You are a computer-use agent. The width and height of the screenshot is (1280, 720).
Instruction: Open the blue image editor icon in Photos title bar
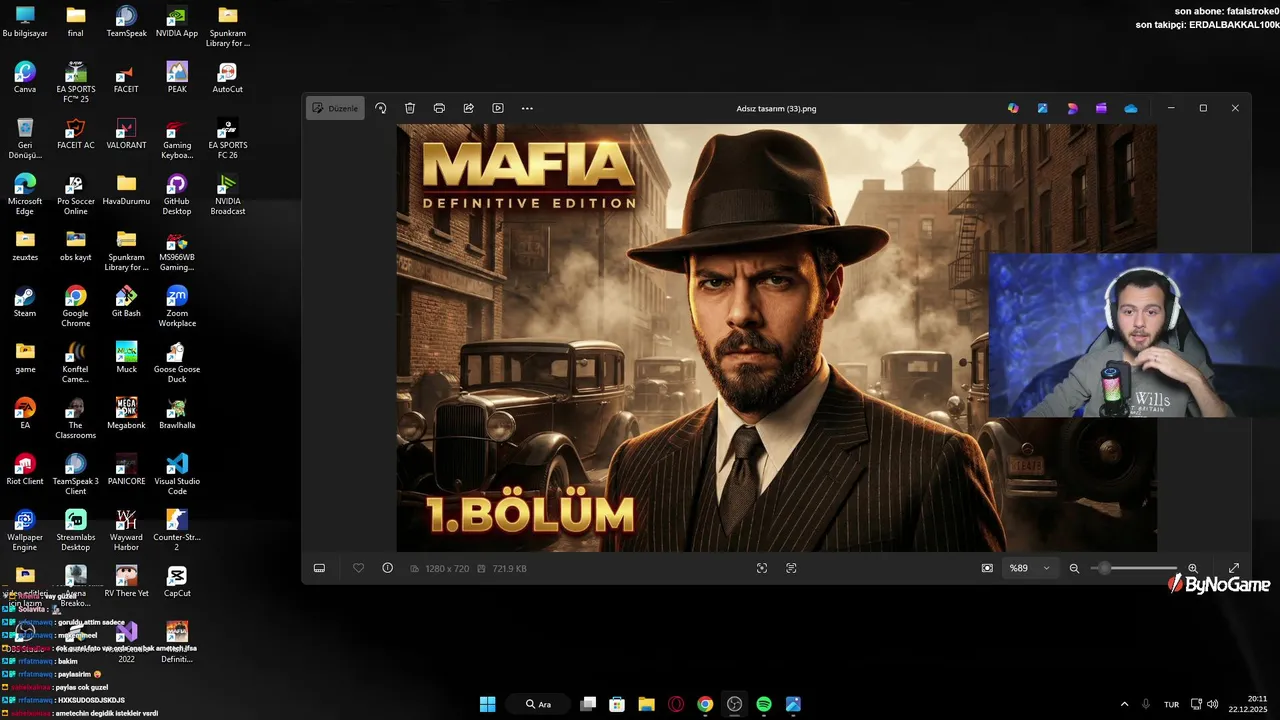click(1042, 108)
